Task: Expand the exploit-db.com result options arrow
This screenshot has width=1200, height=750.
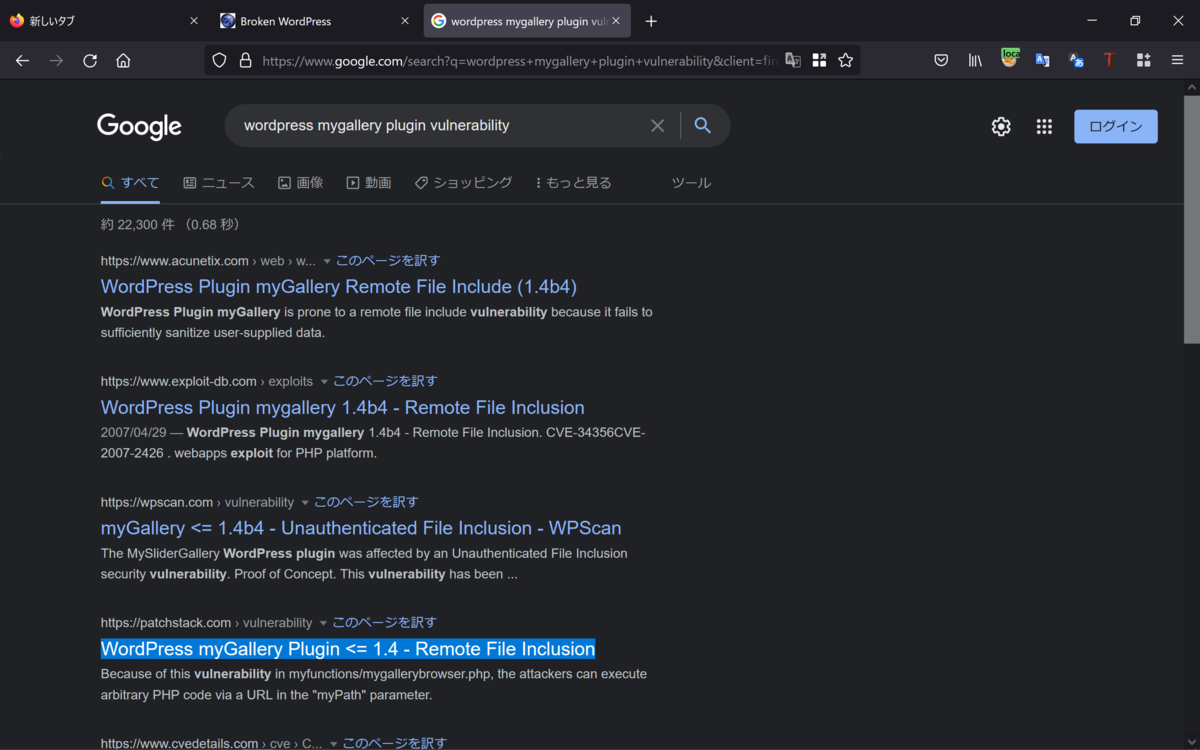Action: [324, 382]
